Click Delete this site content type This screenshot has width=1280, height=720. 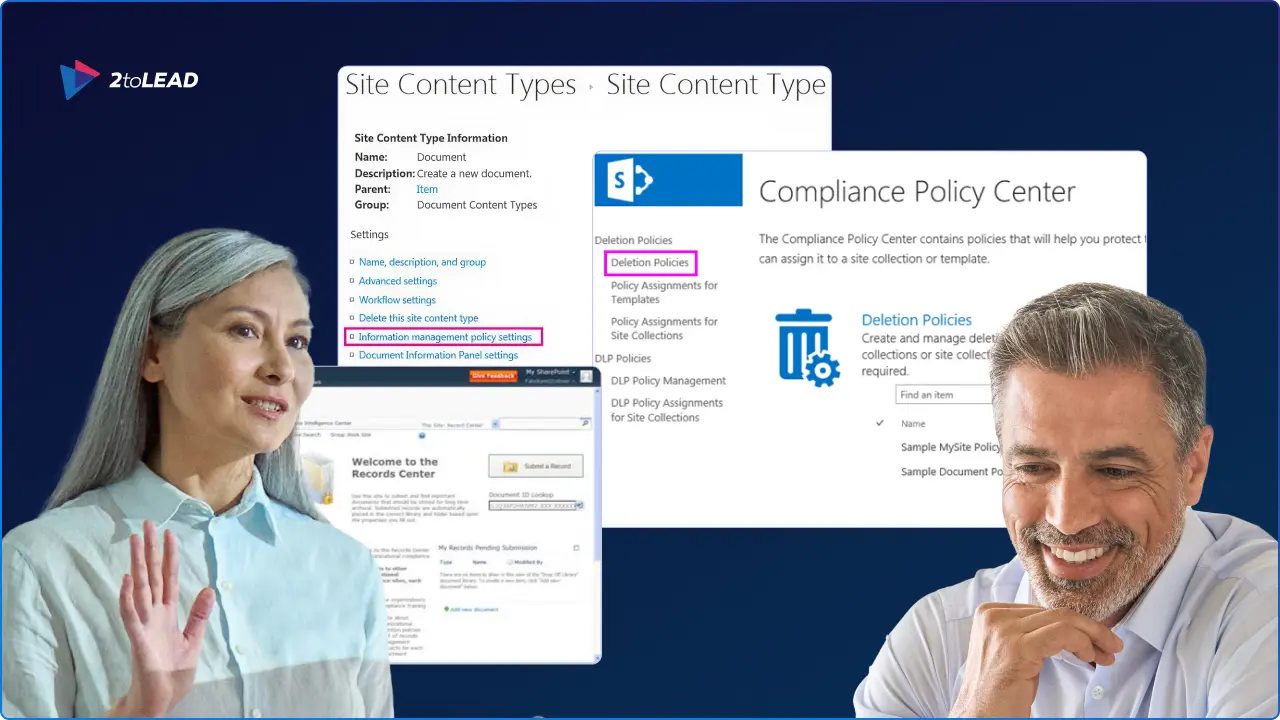(418, 318)
